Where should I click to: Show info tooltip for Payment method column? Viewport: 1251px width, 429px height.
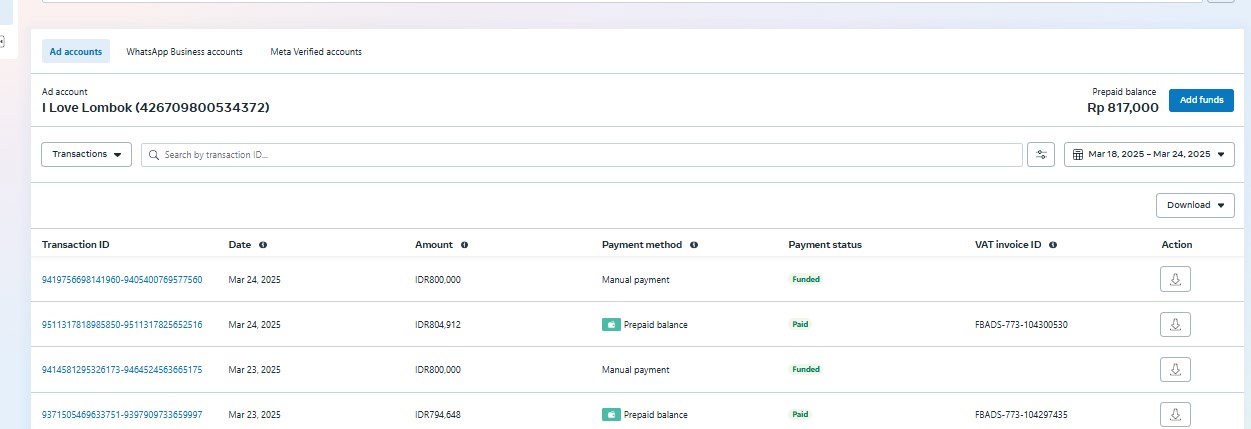point(694,245)
